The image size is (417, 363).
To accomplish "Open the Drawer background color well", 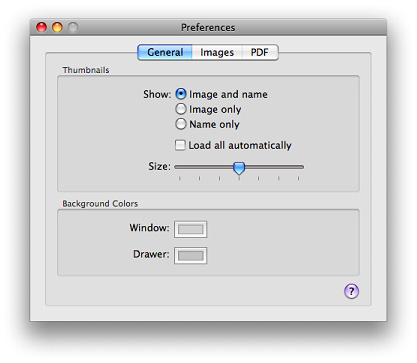I will coord(190,256).
